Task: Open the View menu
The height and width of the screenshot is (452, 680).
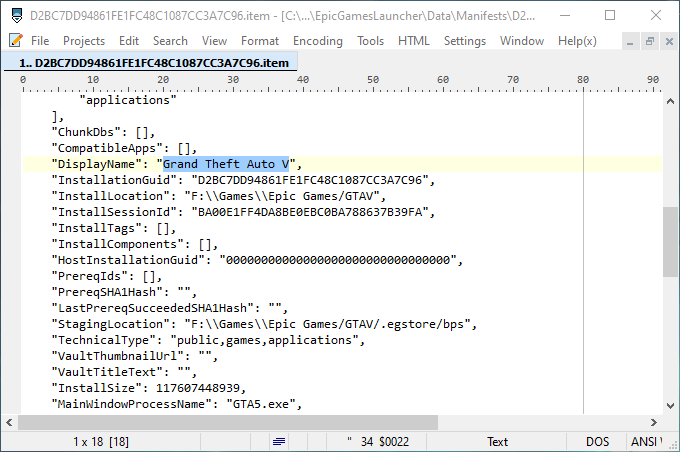Action: tap(214, 41)
